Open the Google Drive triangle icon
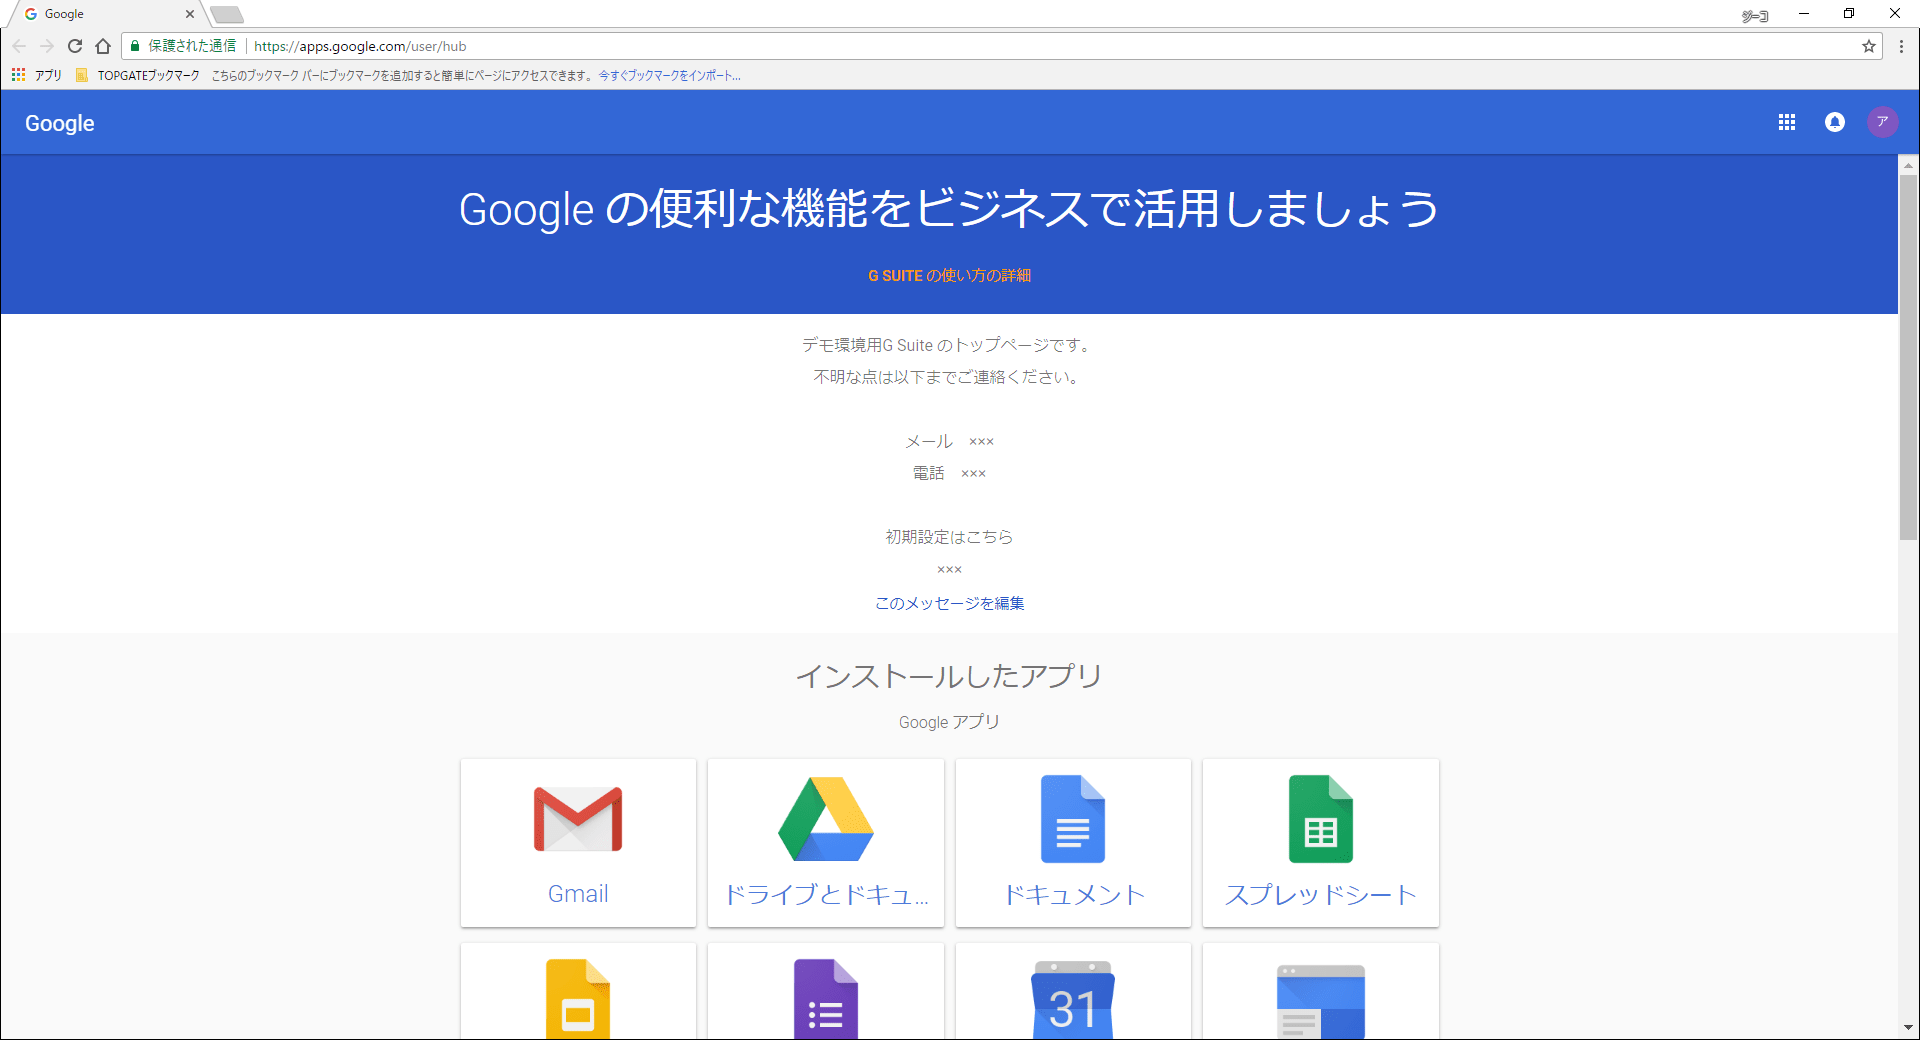Image resolution: width=1920 pixels, height=1040 pixels. coord(826,819)
